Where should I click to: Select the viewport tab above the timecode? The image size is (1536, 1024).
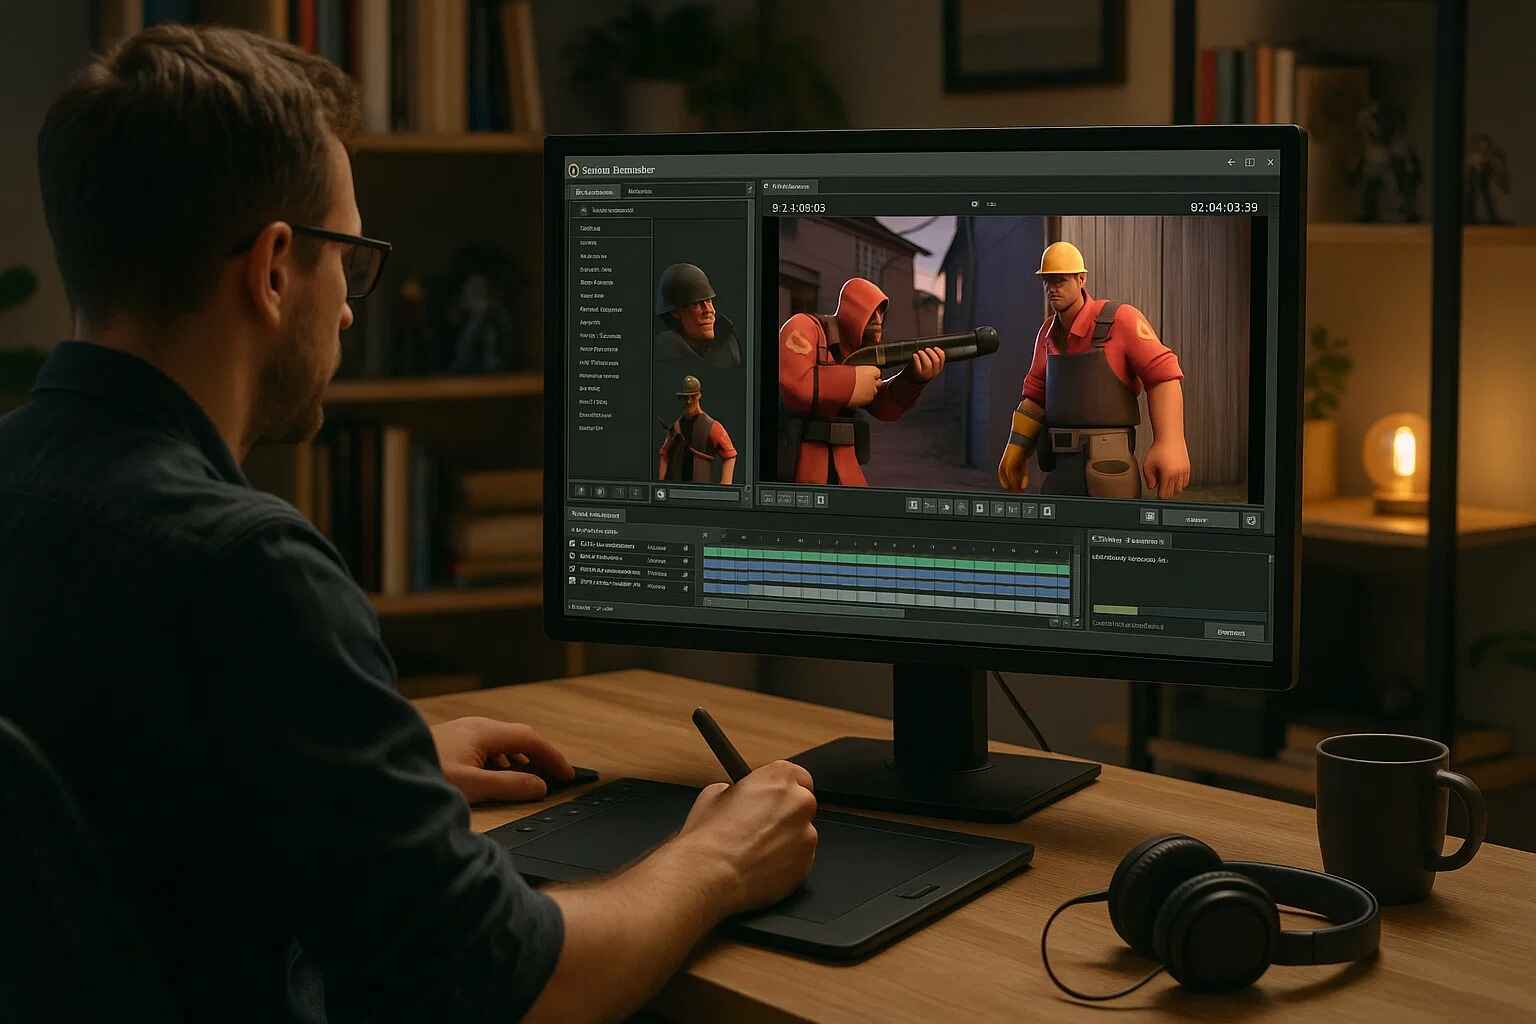coord(790,186)
